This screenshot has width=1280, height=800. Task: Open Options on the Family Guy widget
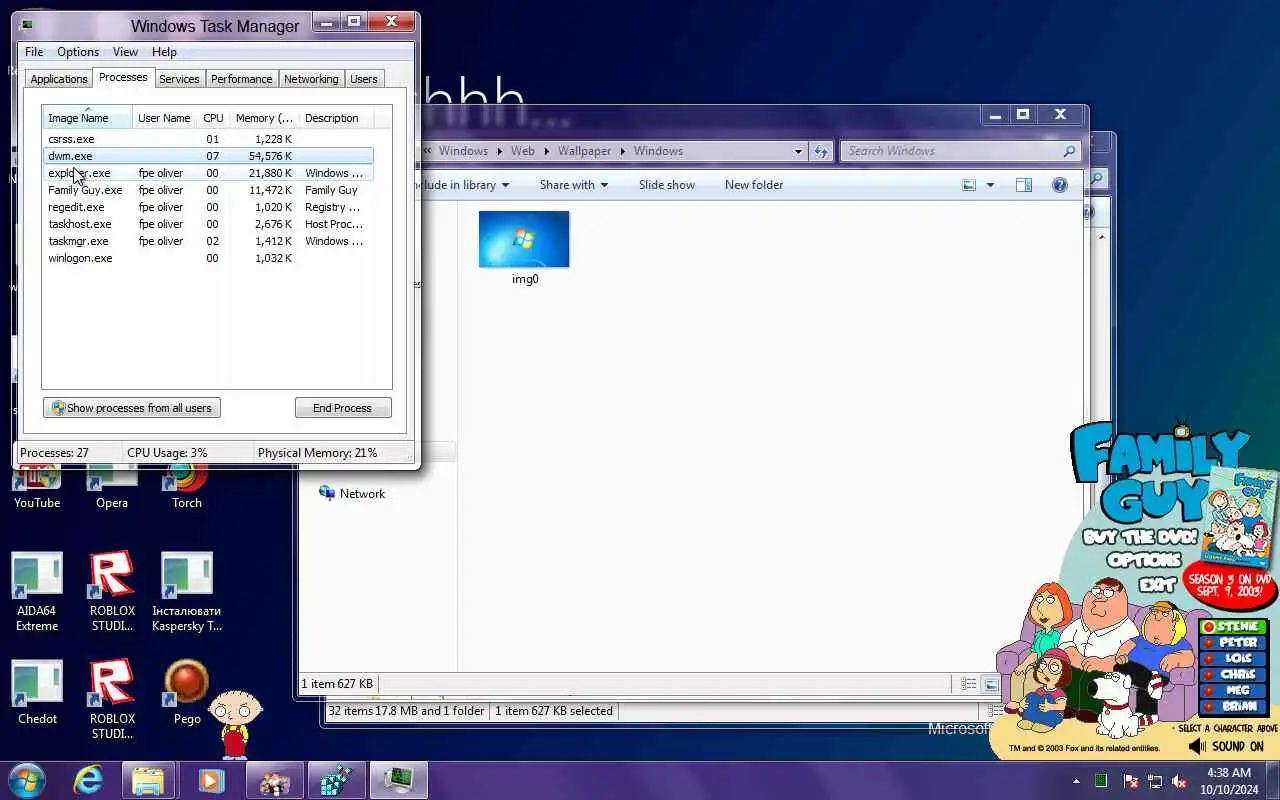1145,560
